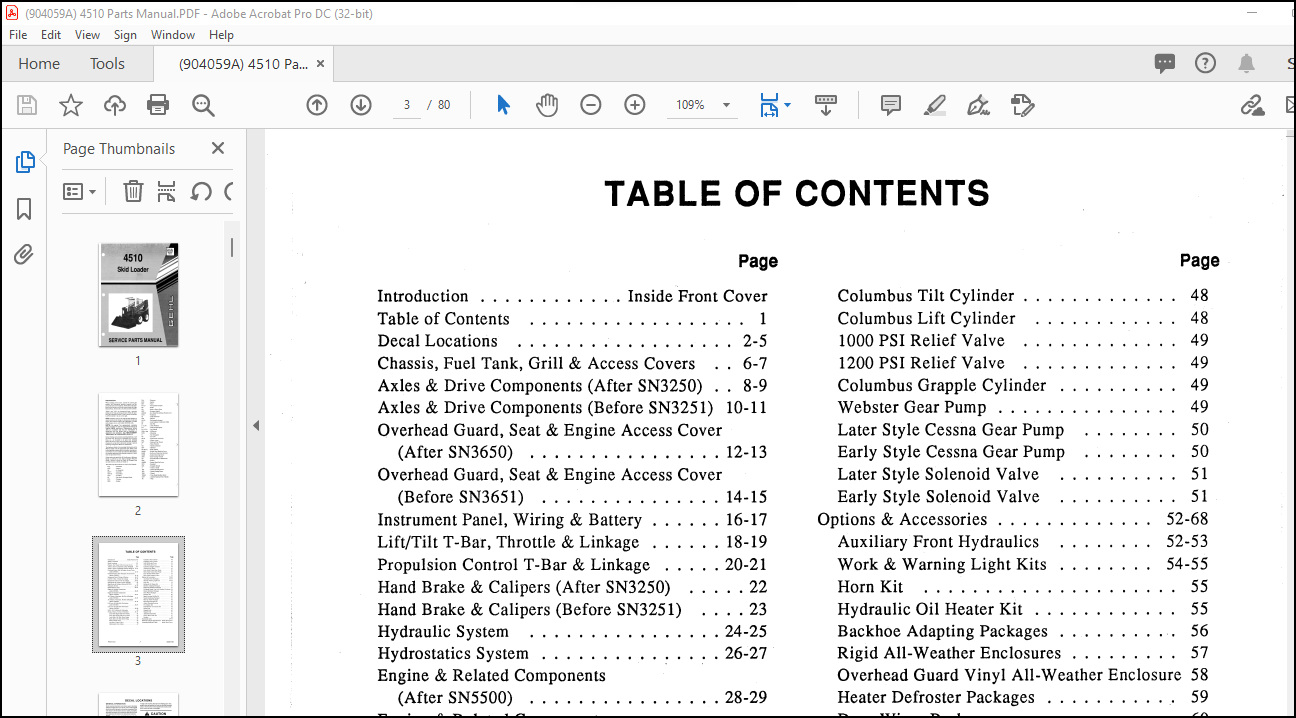Click 'Horn Kit' contents entry
The width and height of the screenshot is (1296, 718).
coord(870,587)
